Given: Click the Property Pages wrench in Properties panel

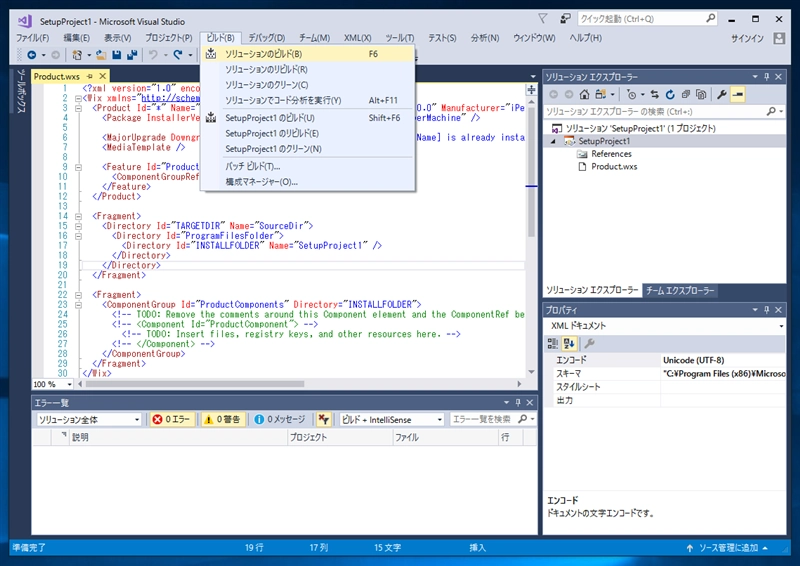Looking at the screenshot, I should pyautogui.click(x=589, y=343).
